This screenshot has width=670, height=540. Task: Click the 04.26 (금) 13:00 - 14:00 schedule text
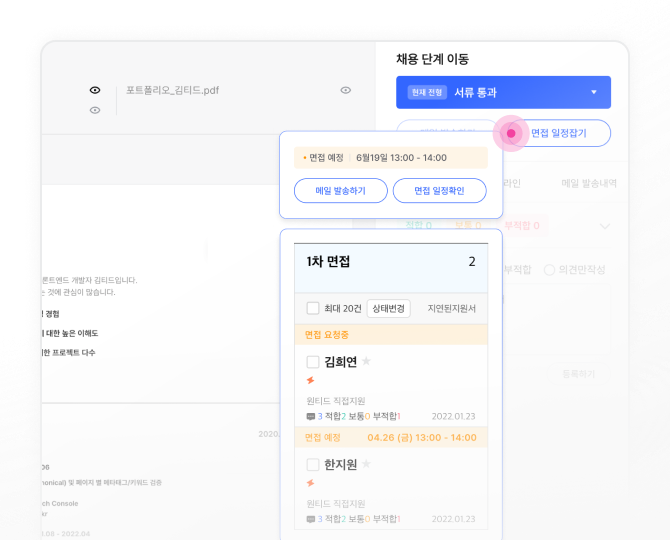point(422,437)
